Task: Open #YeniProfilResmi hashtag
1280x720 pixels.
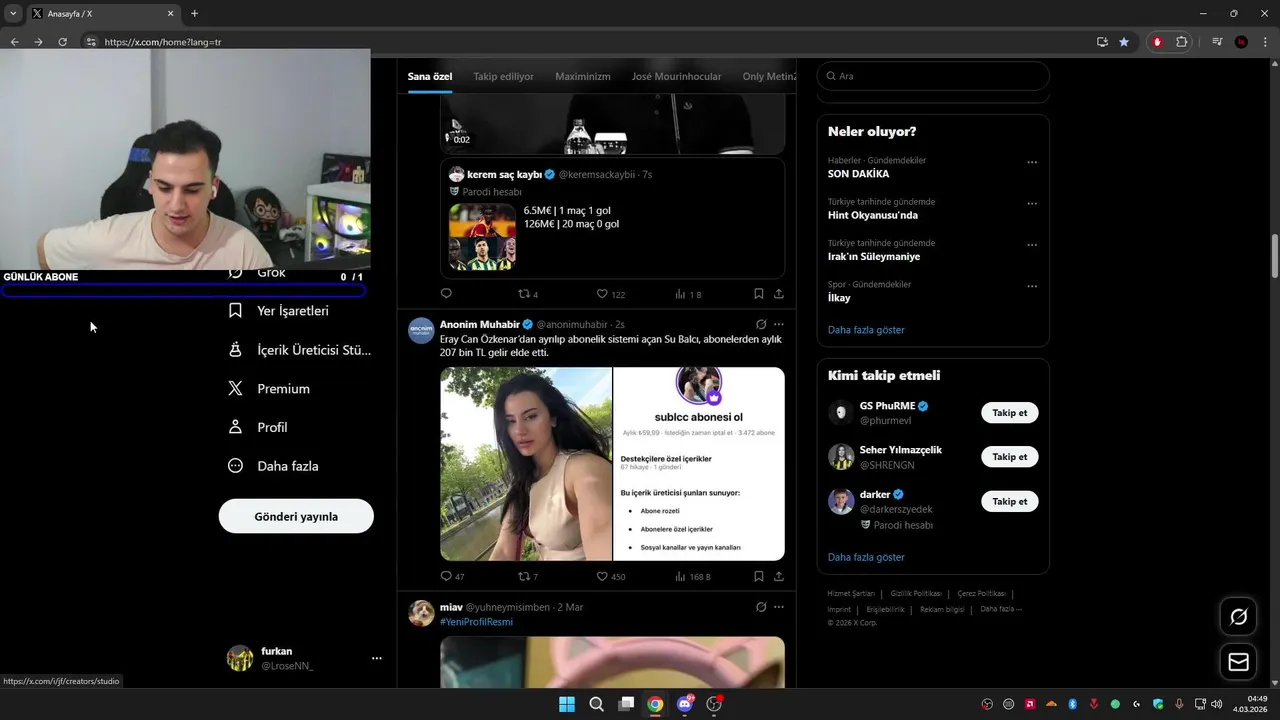Action: pos(476,622)
